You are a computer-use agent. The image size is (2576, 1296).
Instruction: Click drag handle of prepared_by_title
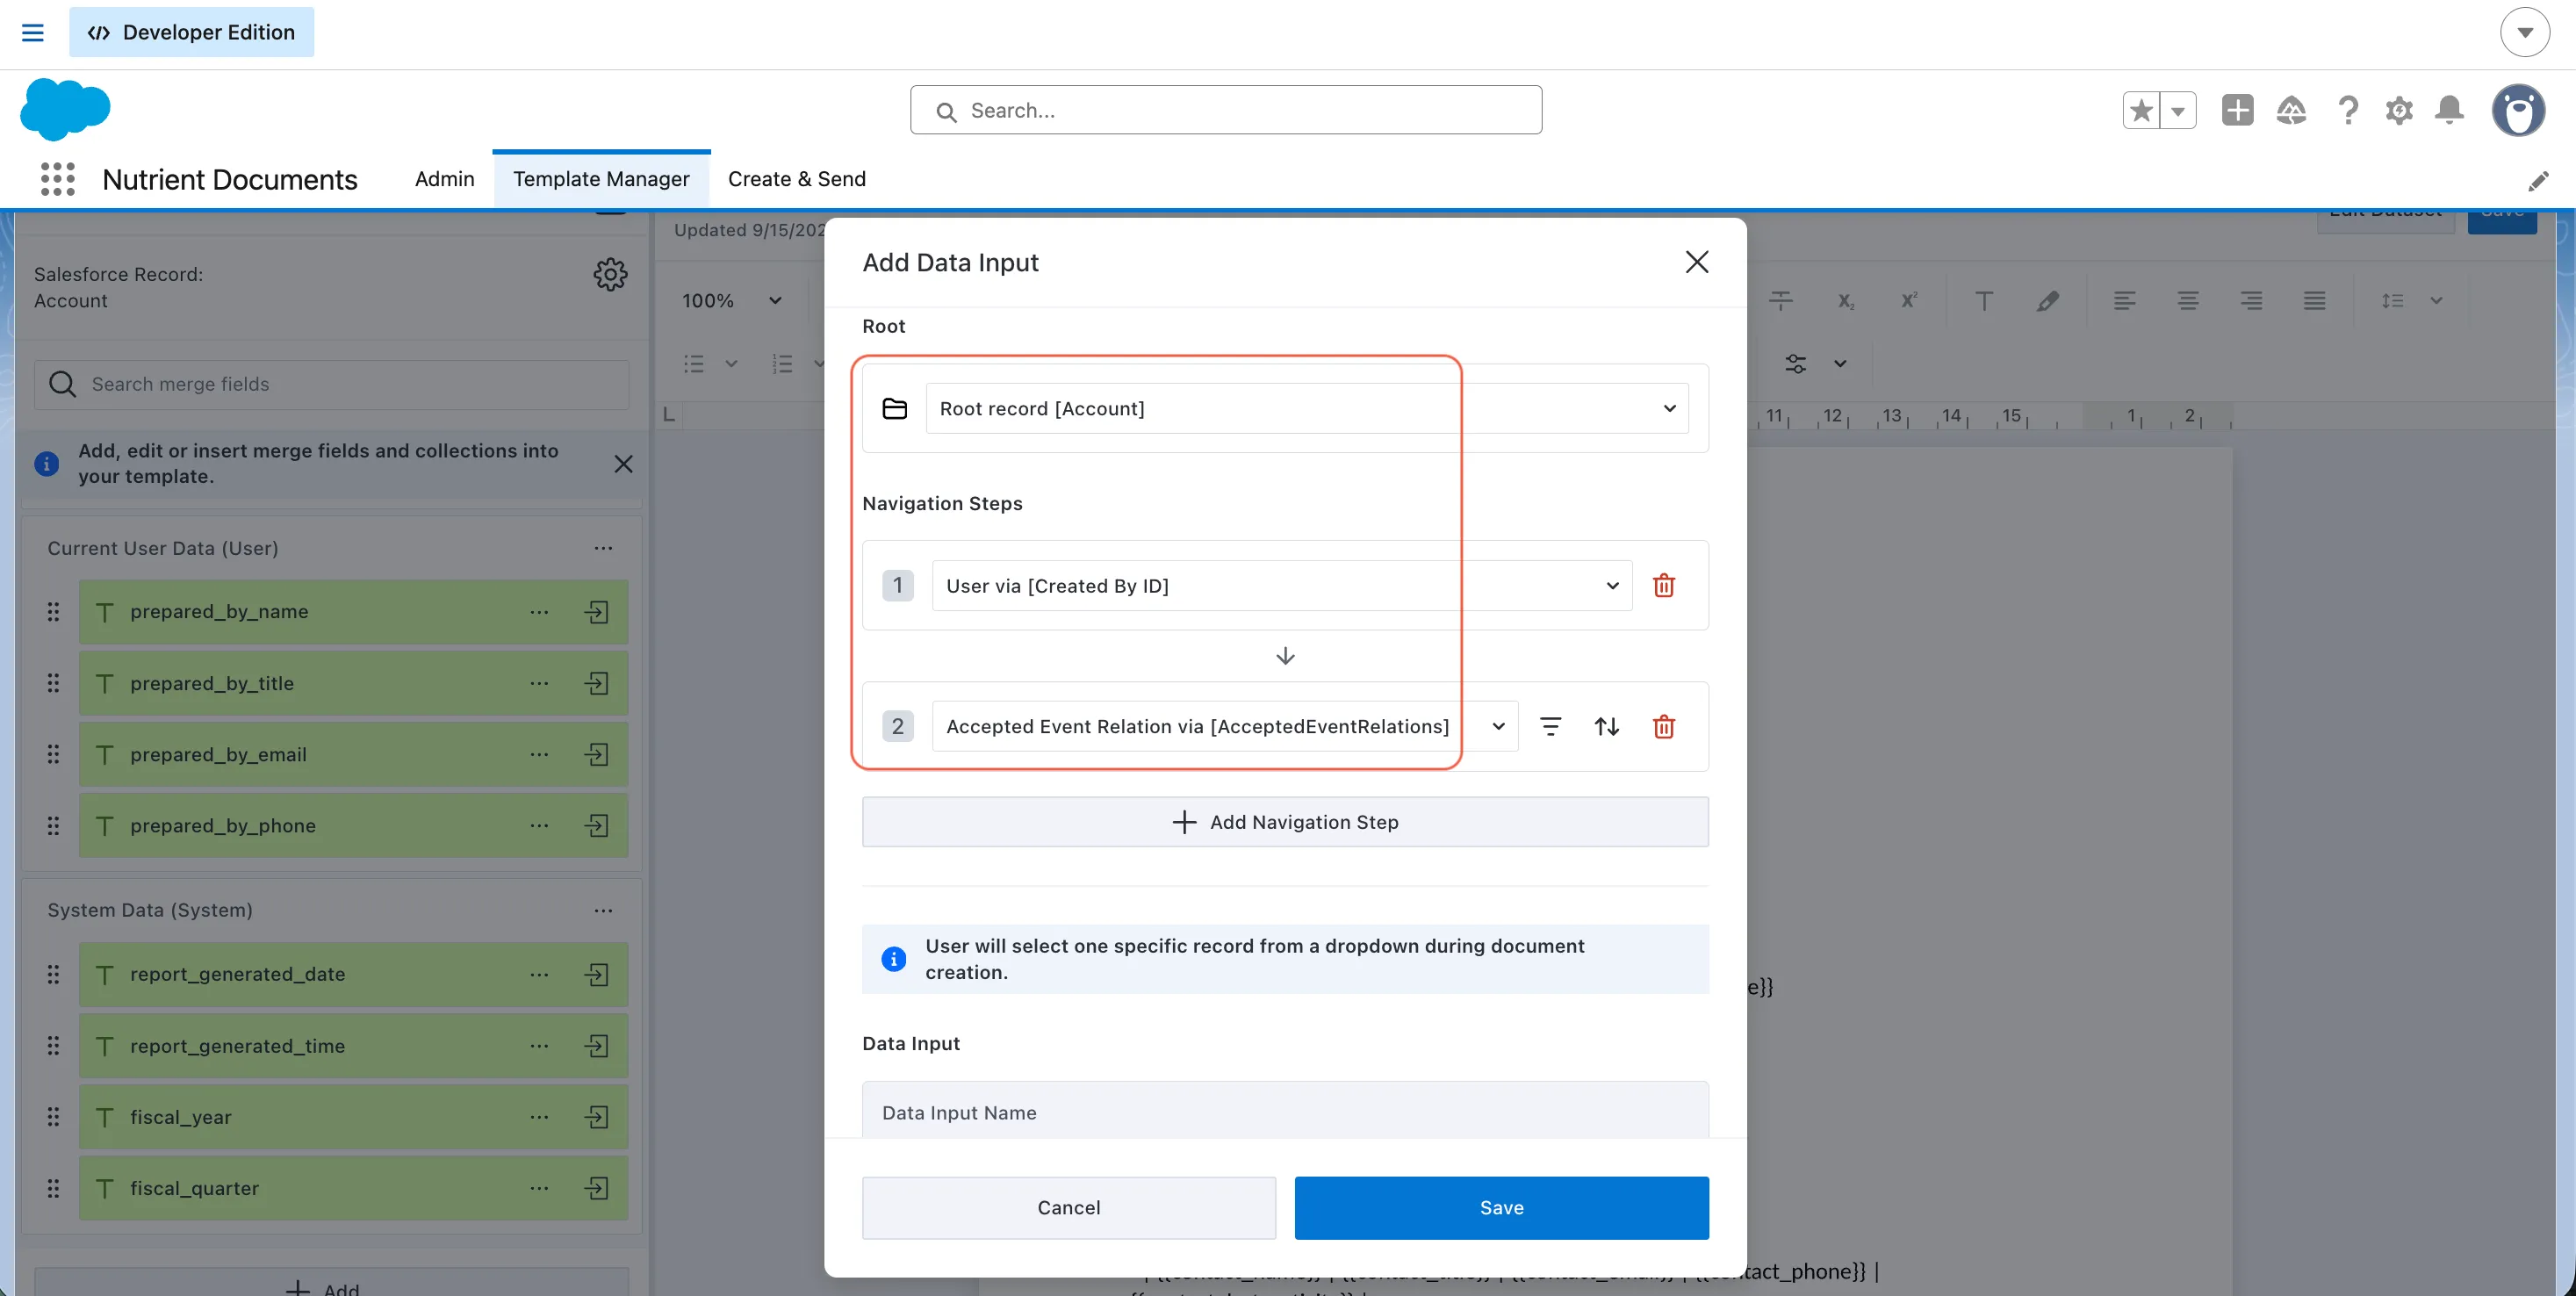pos(53,683)
